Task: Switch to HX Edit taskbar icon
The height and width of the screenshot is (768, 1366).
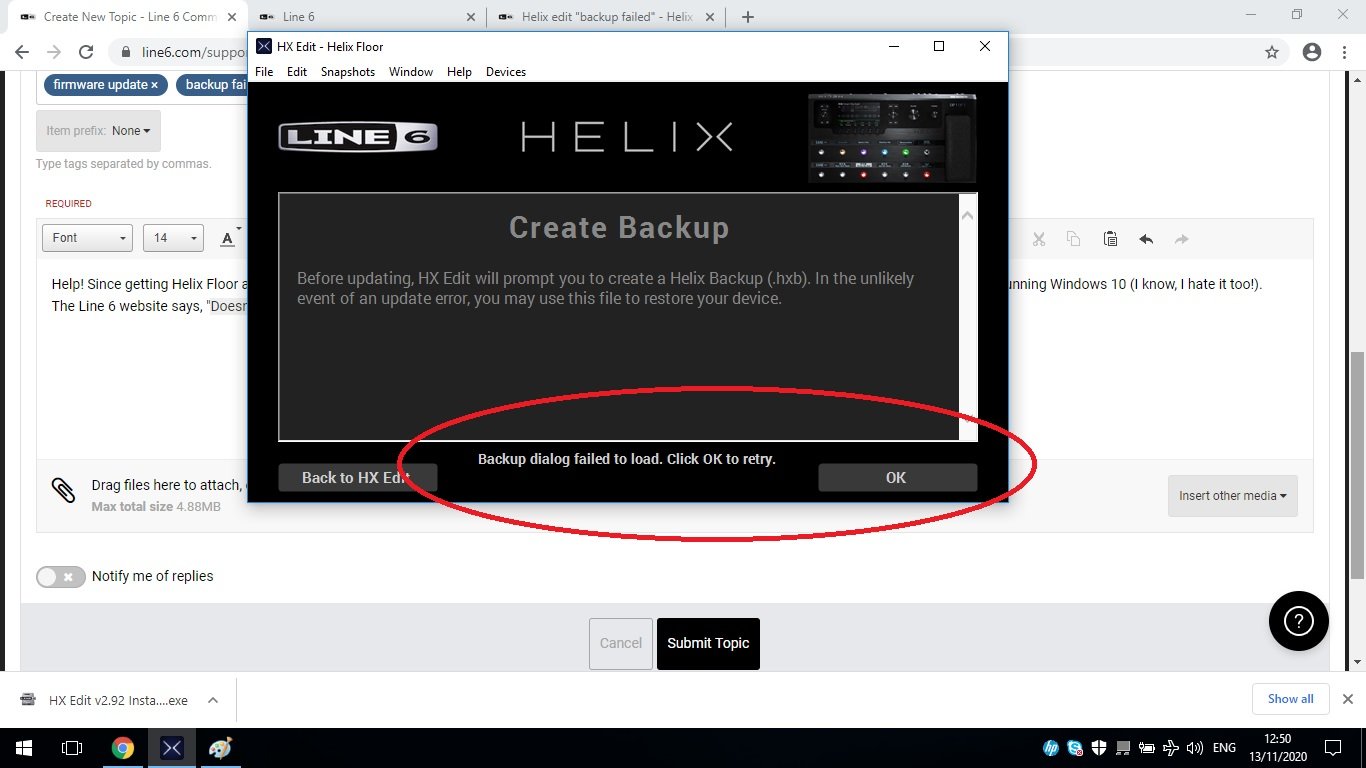Action: click(171, 748)
